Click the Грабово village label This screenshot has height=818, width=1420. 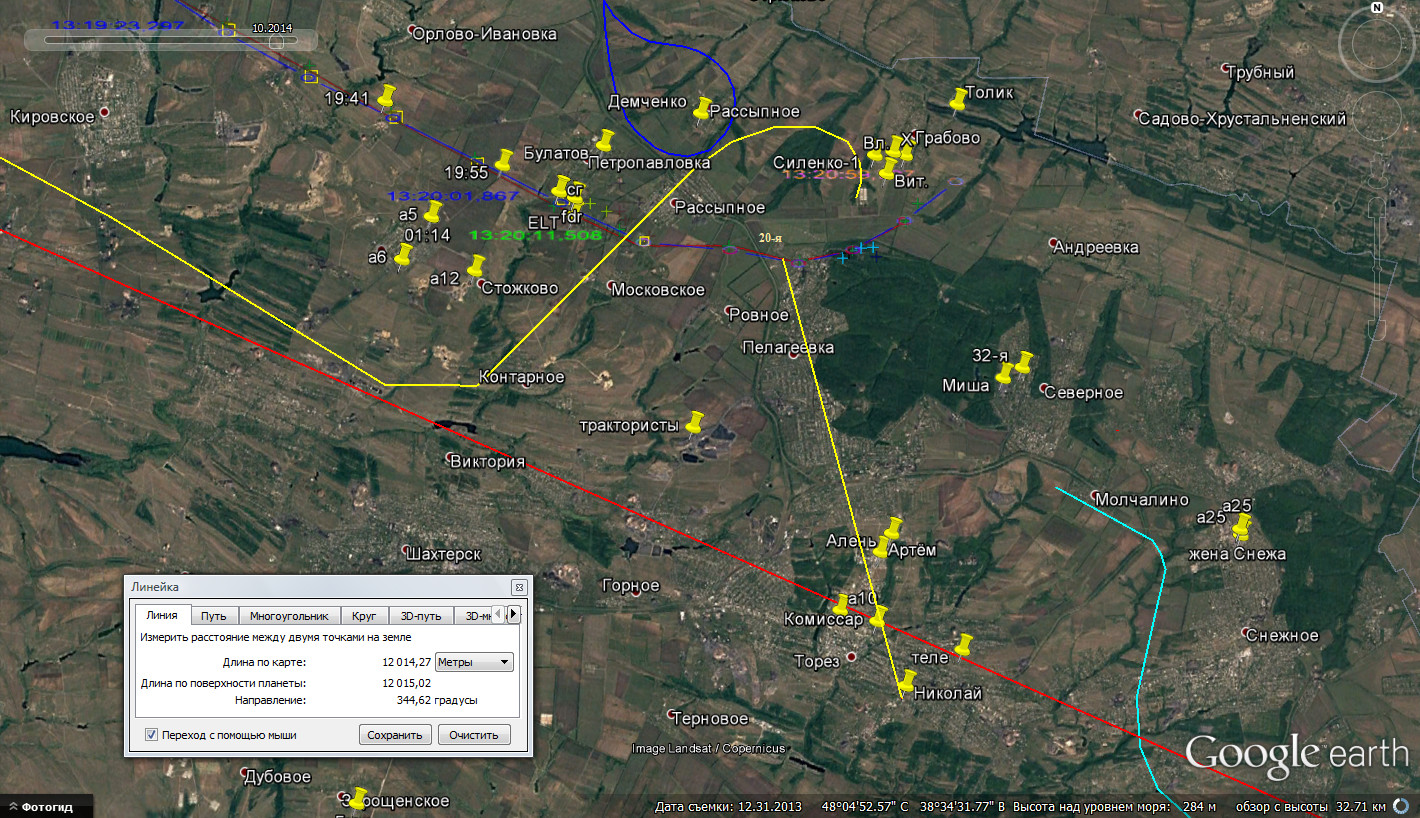pyautogui.click(x=947, y=138)
